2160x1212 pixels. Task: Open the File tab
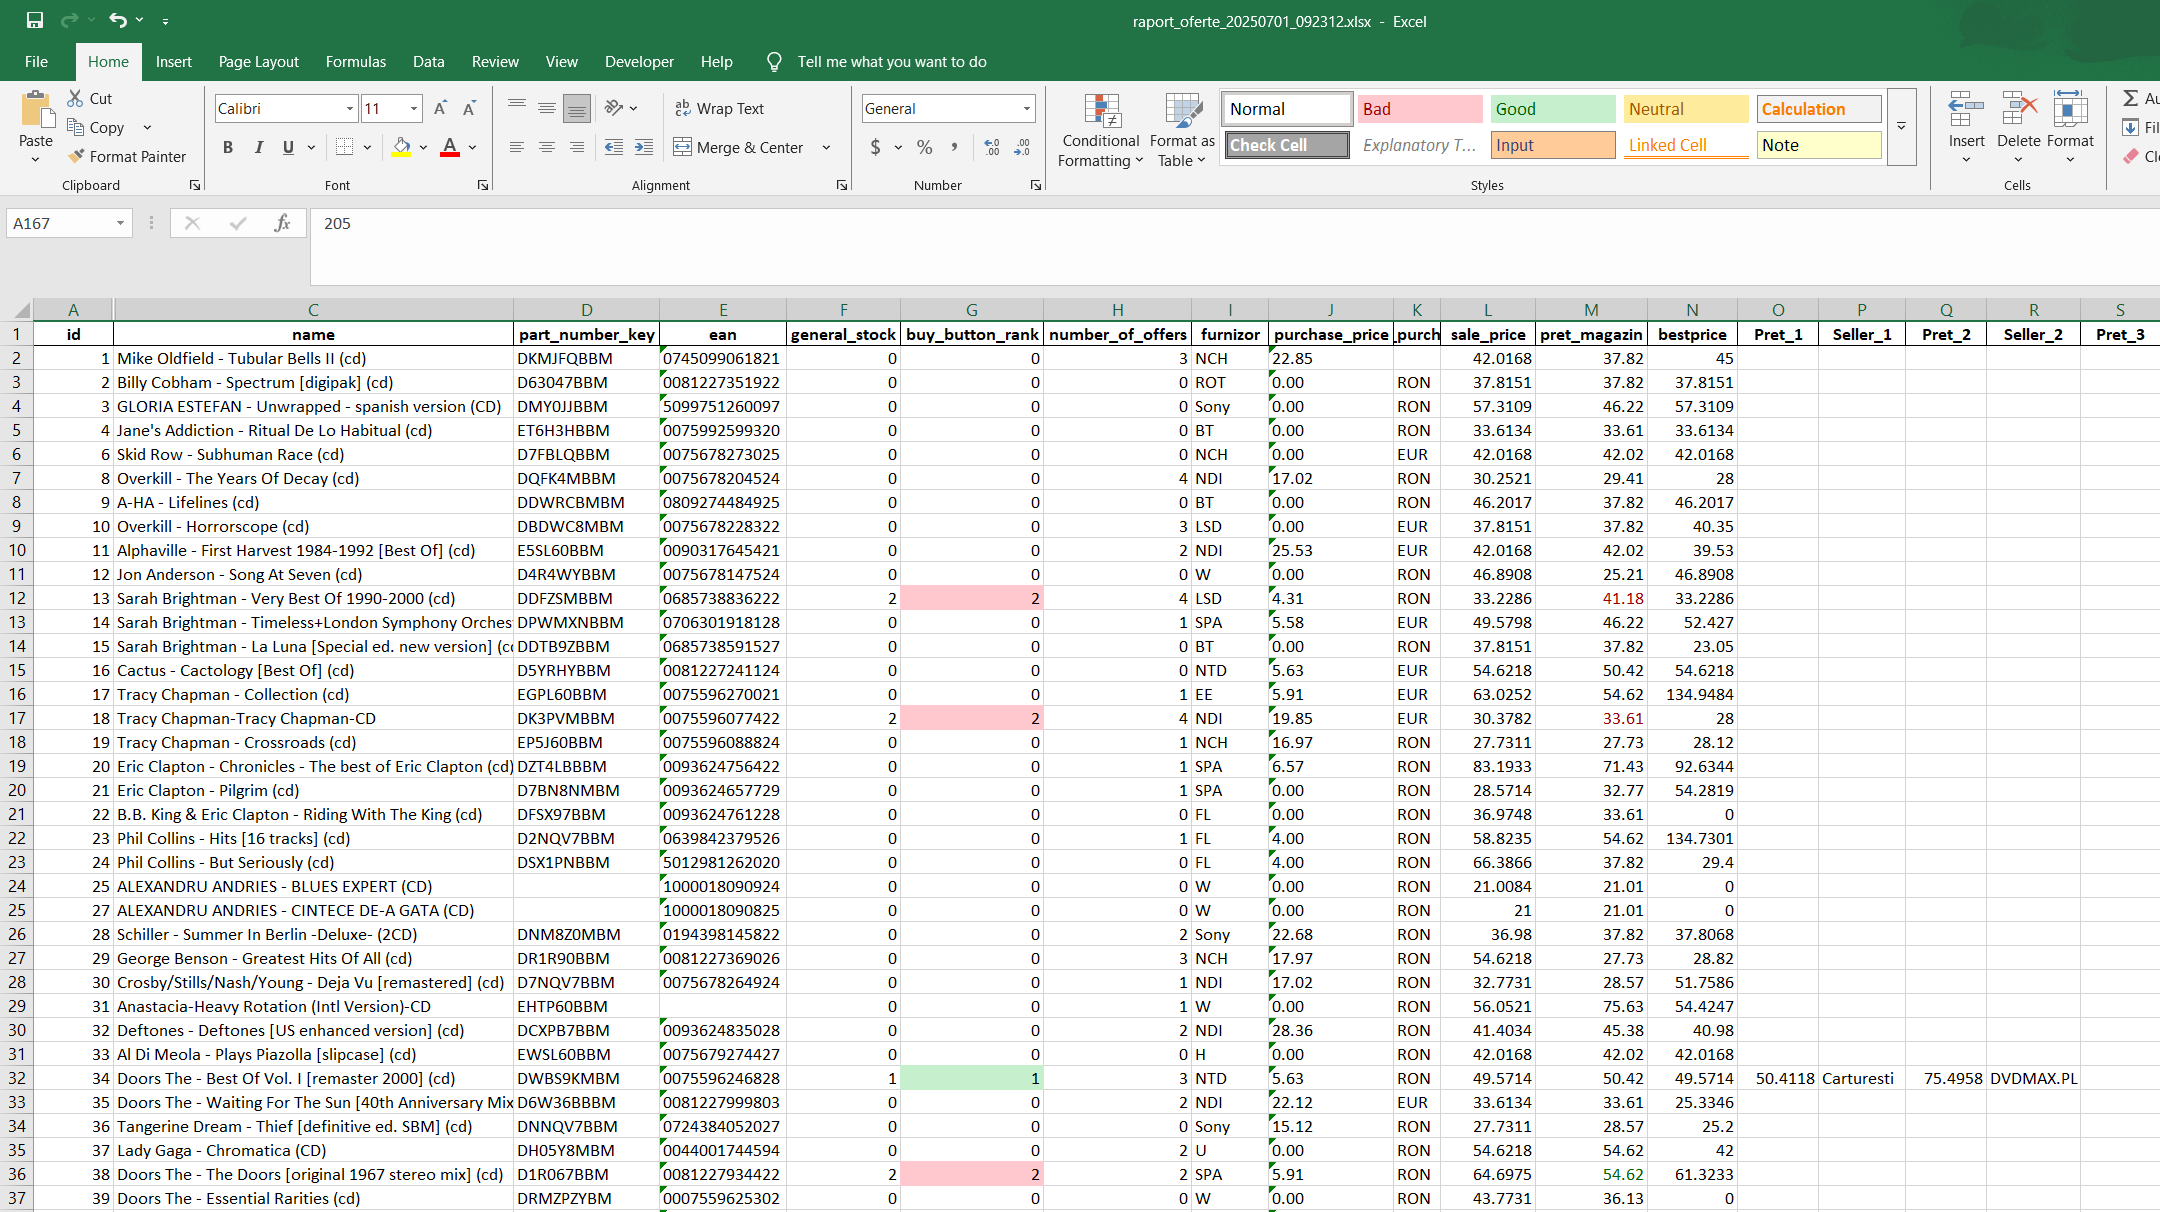(37, 61)
